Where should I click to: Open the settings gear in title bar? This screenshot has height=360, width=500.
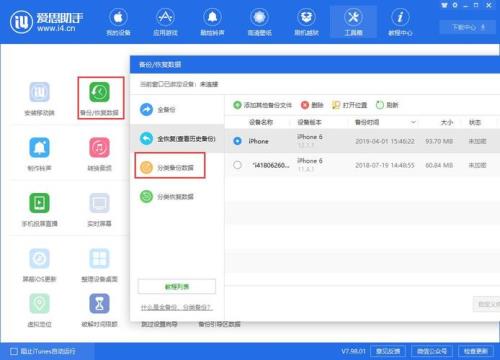tap(455, 5)
